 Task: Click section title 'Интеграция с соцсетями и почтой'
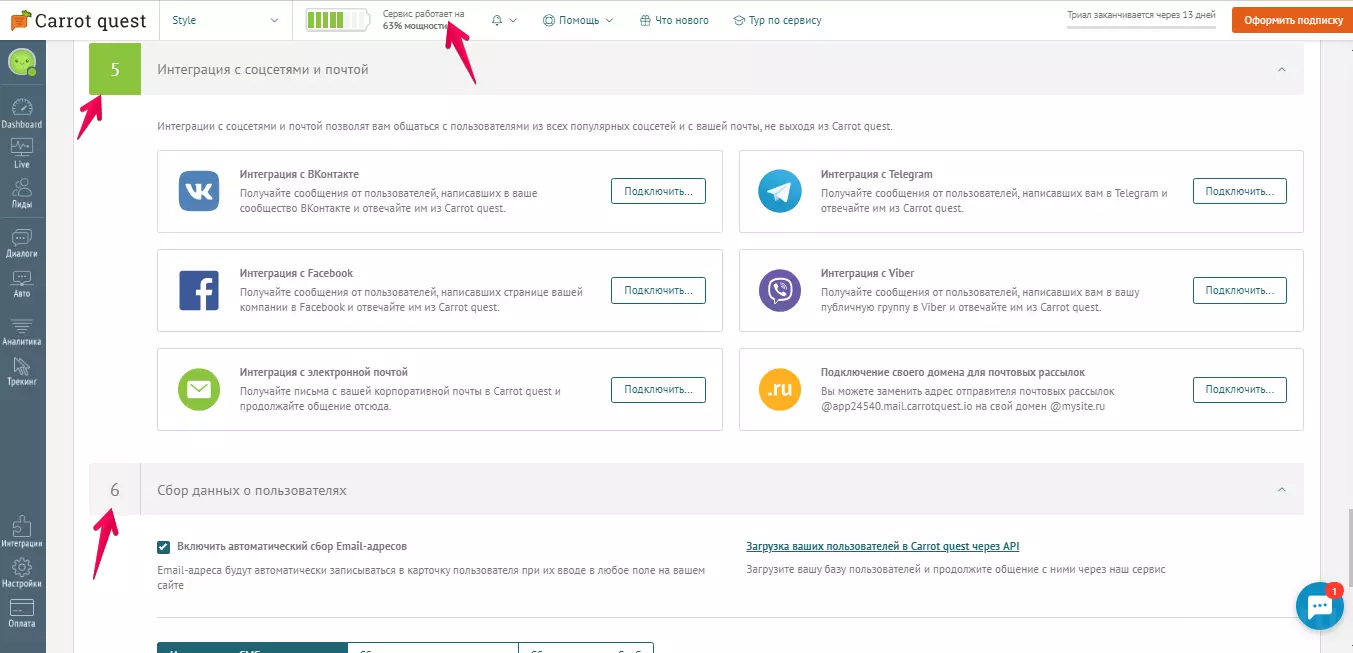tap(263, 70)
